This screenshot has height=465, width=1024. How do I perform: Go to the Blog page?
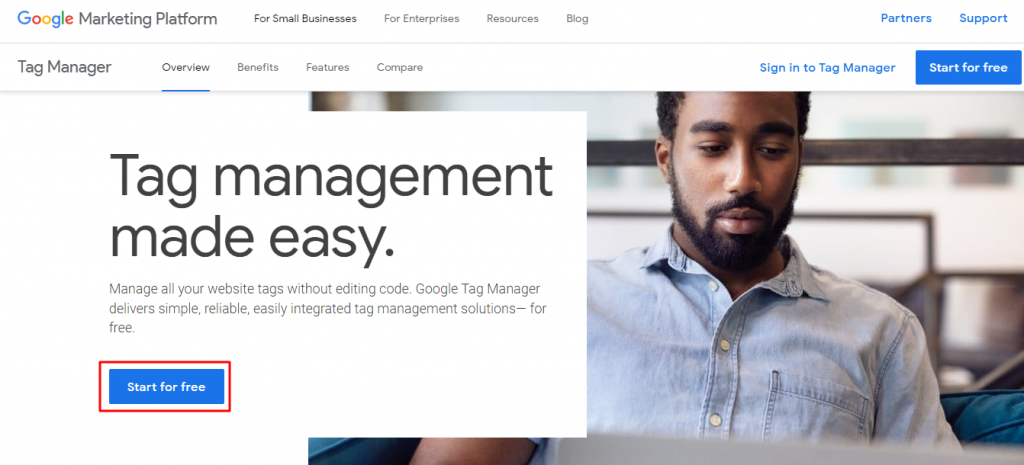pos(577,19)
